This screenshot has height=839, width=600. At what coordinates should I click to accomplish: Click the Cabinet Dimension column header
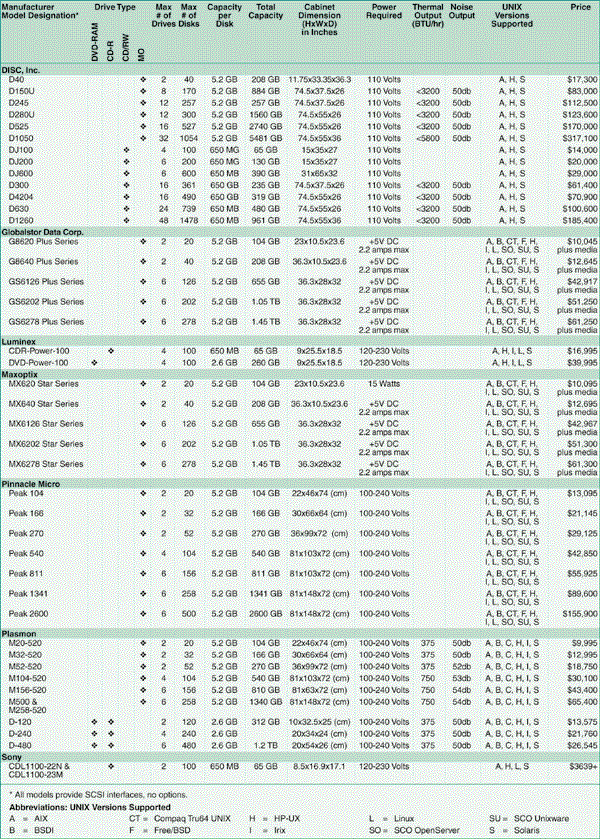(319, 20)
